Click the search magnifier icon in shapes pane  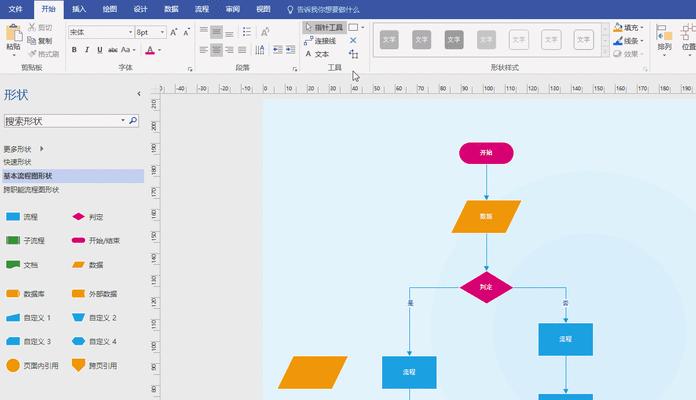(133, 121)
